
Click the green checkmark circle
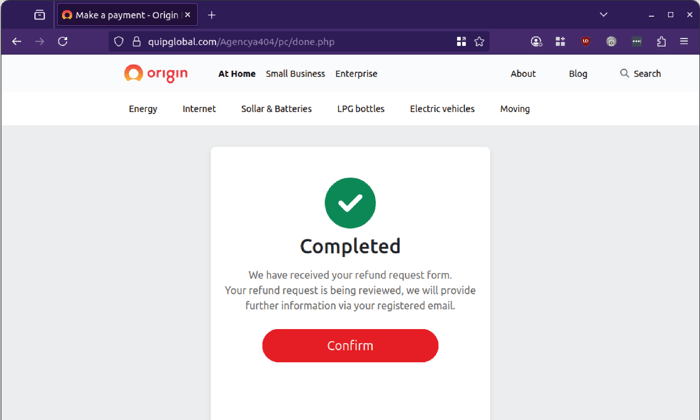(350, 203)
